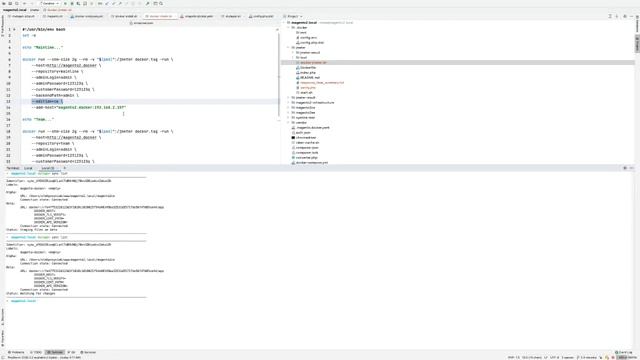Expand the vendor folder
Image resolution: width=640 pixels, height=360 pixels.
[x=289, y=122]
